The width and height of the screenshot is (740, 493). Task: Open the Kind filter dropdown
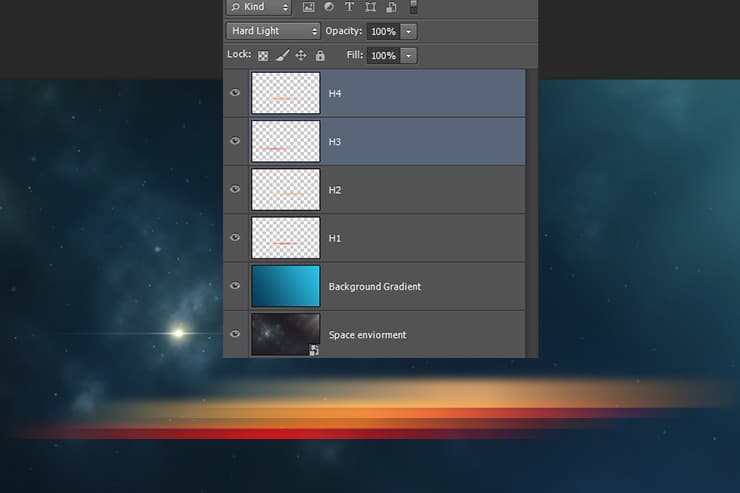pos(259,7)
